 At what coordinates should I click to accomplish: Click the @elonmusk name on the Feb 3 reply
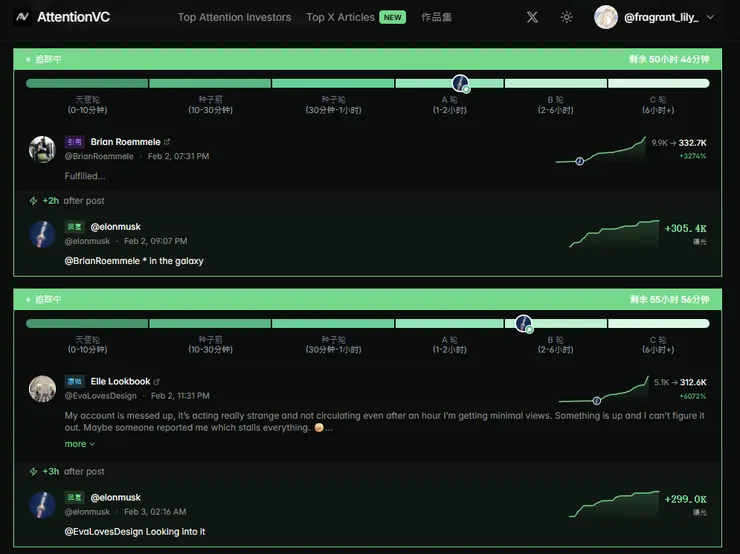pyautogui.click(x=116, y=497)
